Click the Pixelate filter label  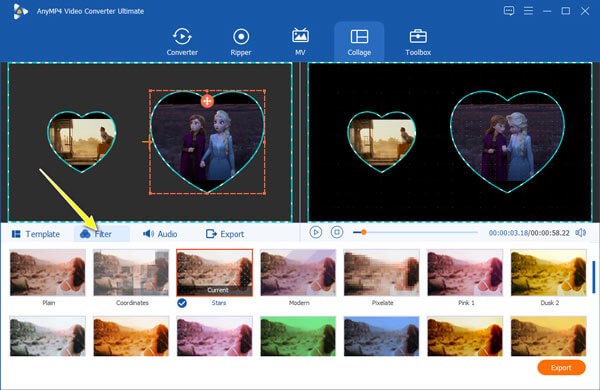[x=383, y=303]
